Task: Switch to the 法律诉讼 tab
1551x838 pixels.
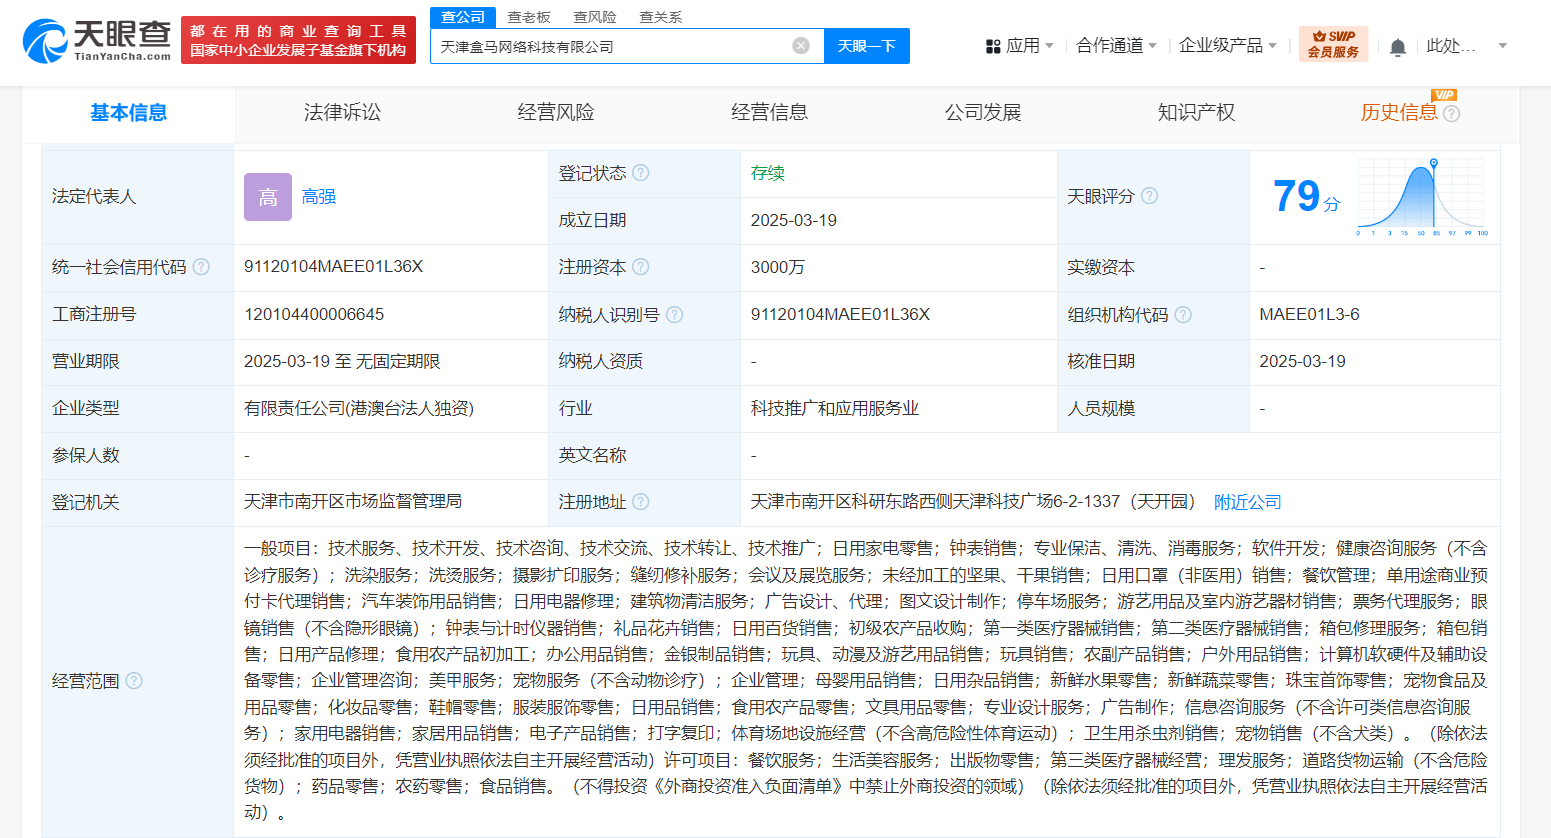Action: click(x=342, y=113)
